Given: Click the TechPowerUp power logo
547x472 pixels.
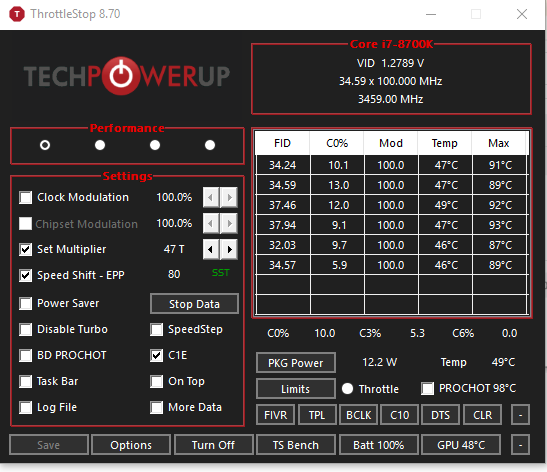Looking at the screenshot, I should (121, 76).
